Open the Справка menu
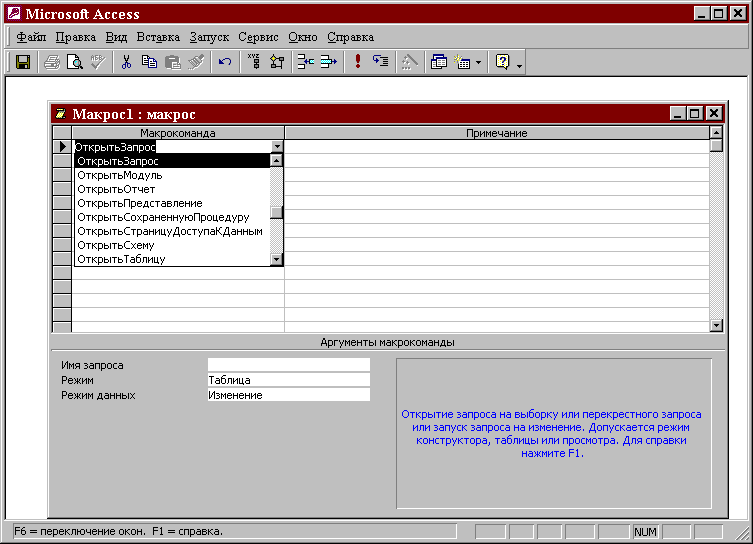The image size is (753, 544). 351,37
